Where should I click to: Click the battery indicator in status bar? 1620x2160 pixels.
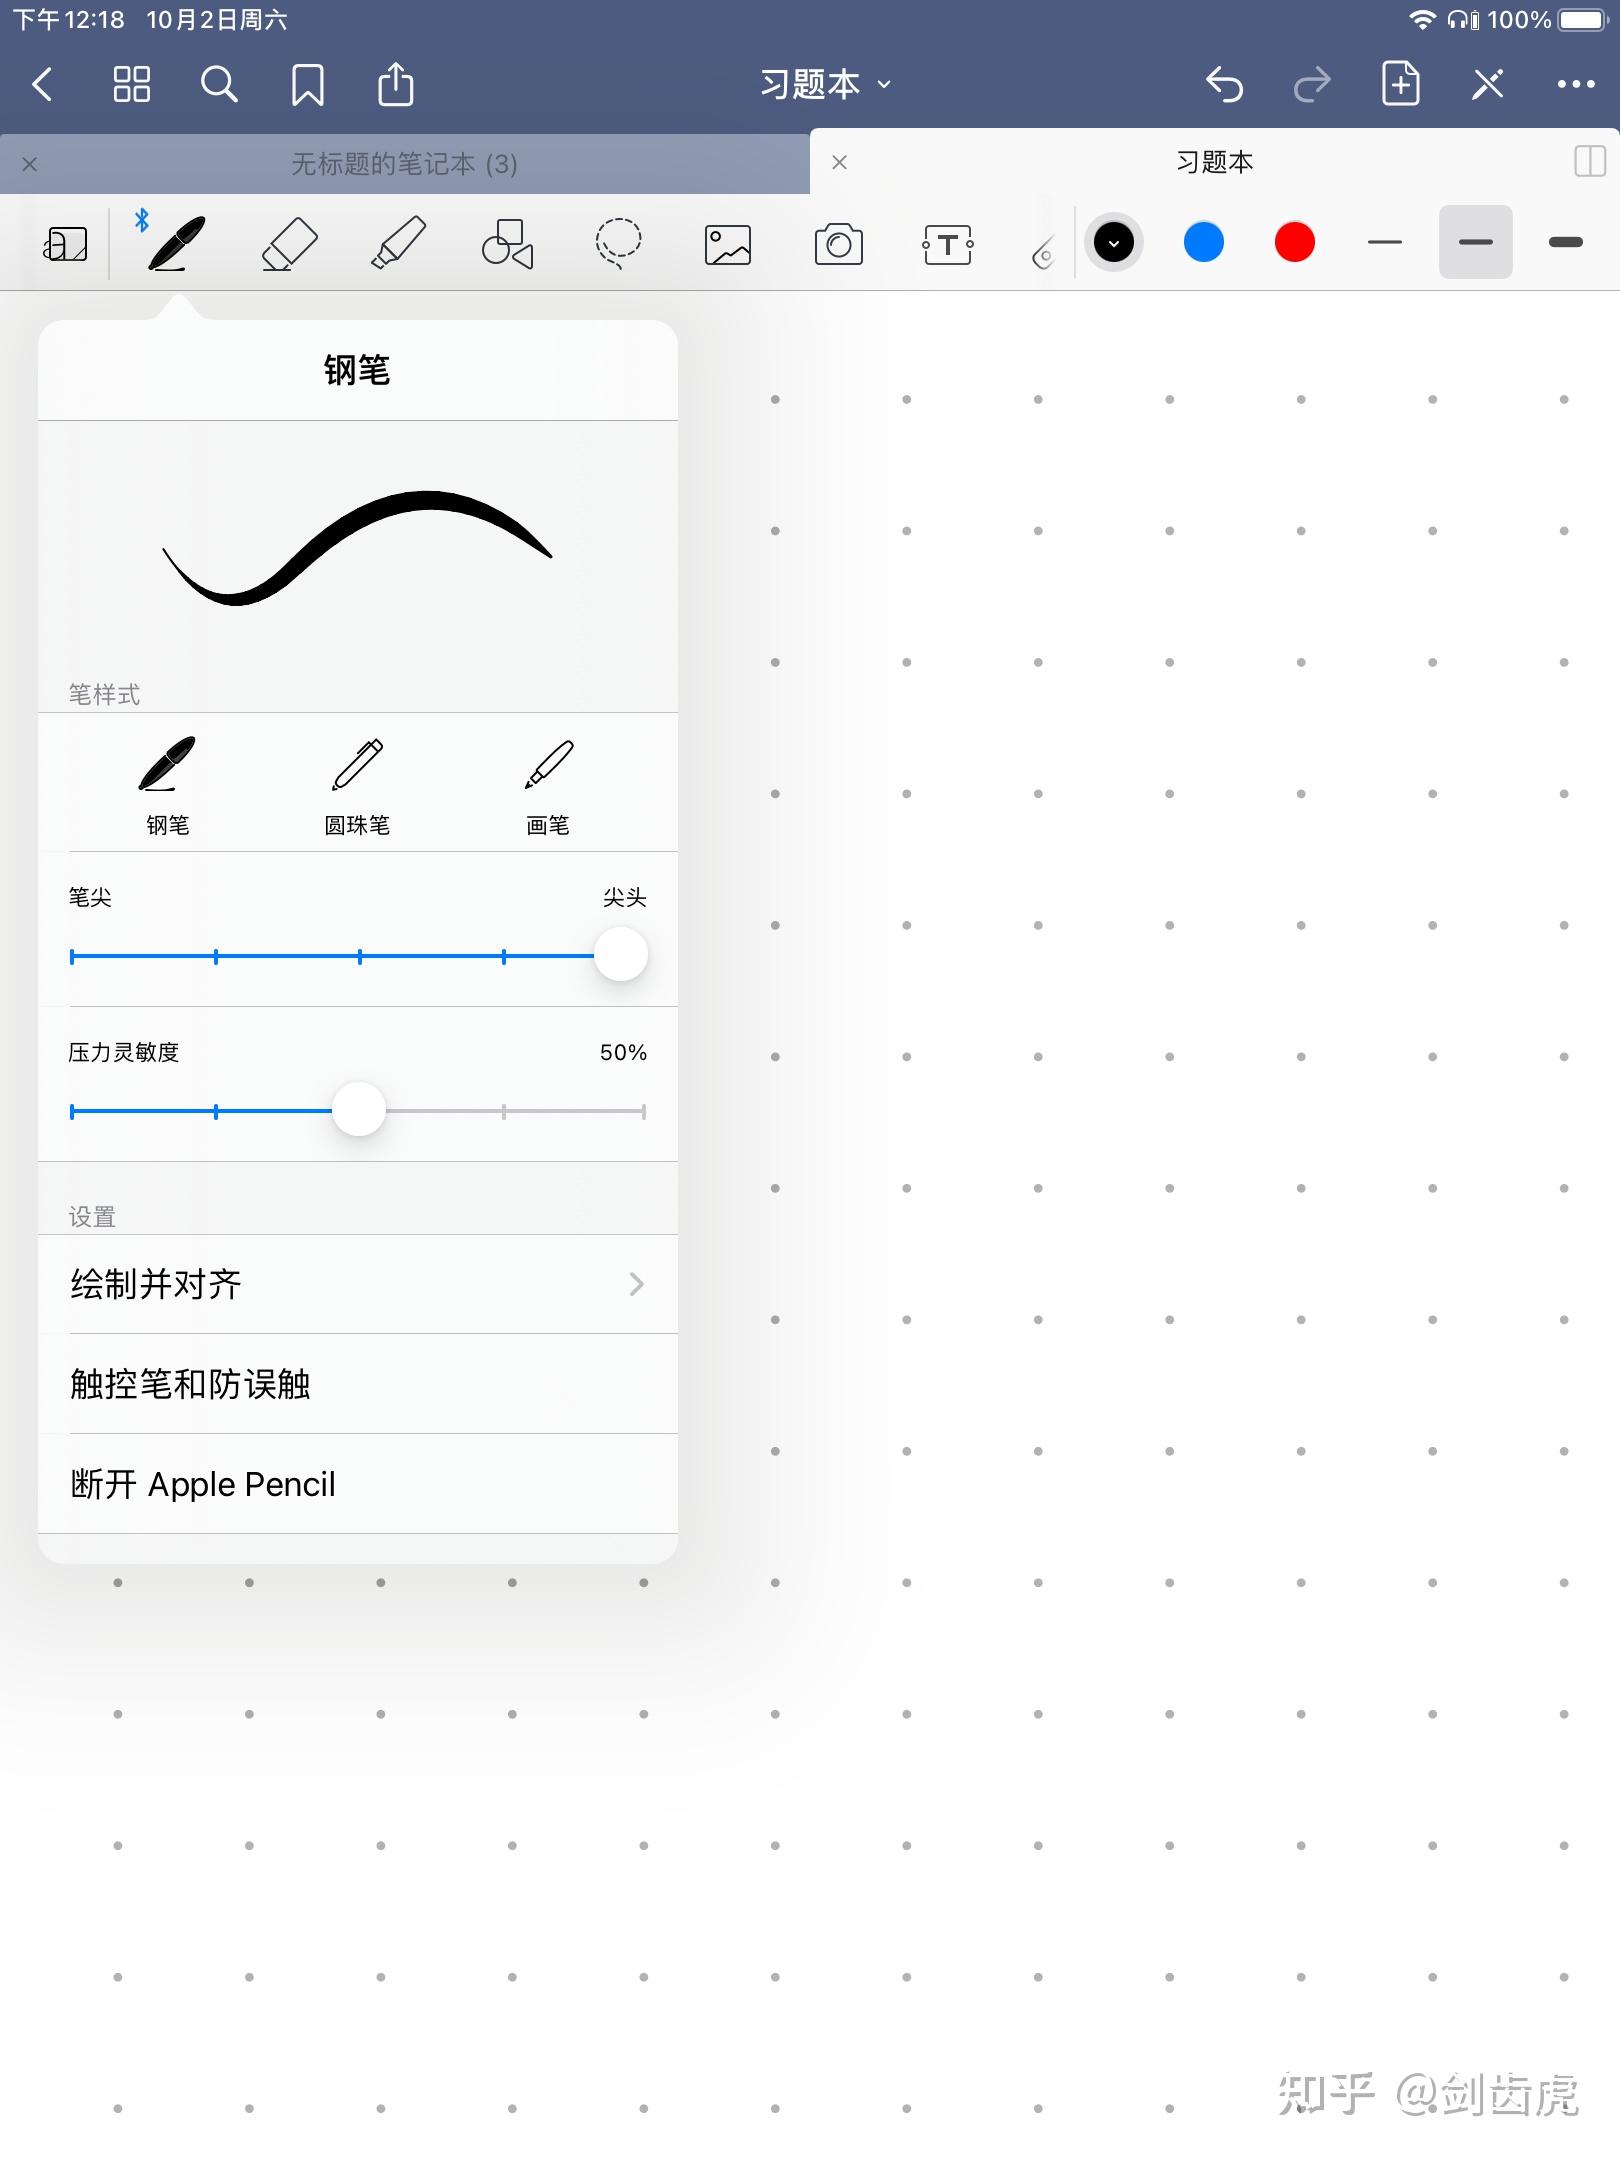pyautogui.click(x=1582, y=20)
